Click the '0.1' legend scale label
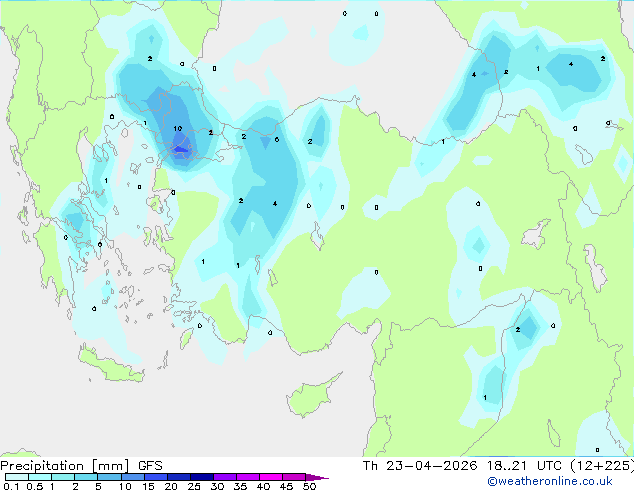This screenshot has width=634, height=490. 11,486
